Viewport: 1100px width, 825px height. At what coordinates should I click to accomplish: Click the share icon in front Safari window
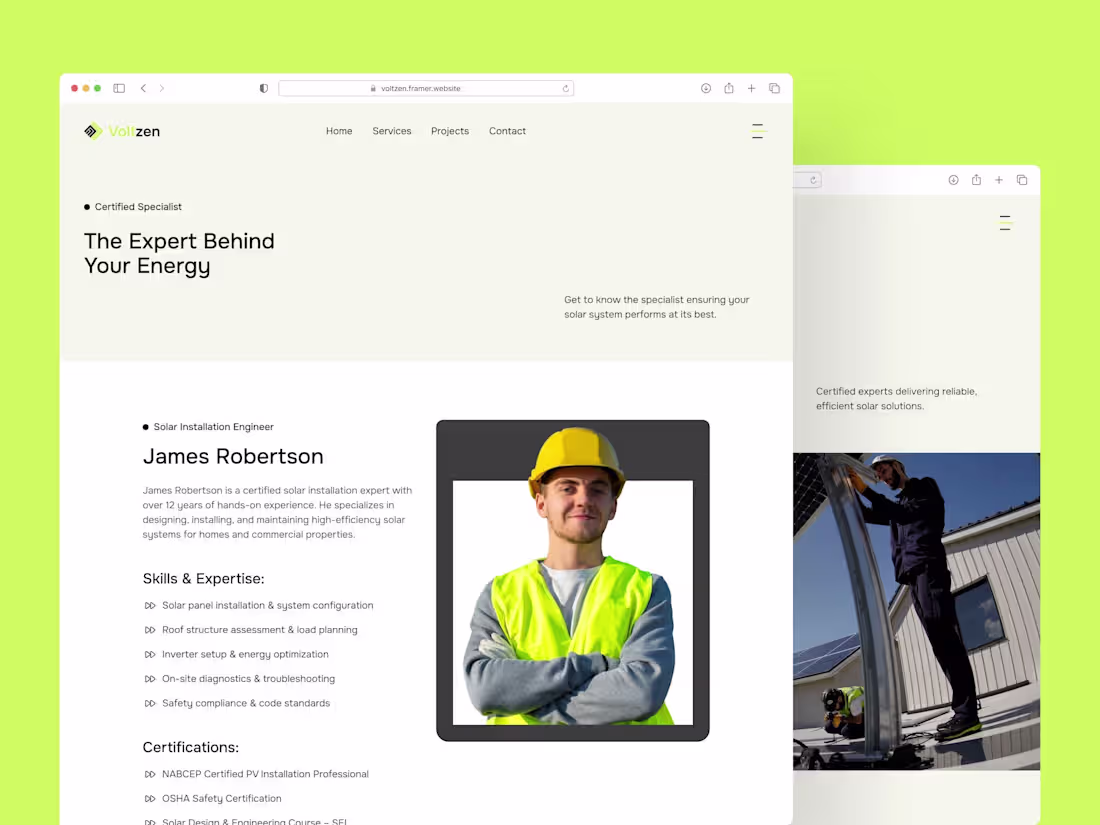[x=729, y=88]
